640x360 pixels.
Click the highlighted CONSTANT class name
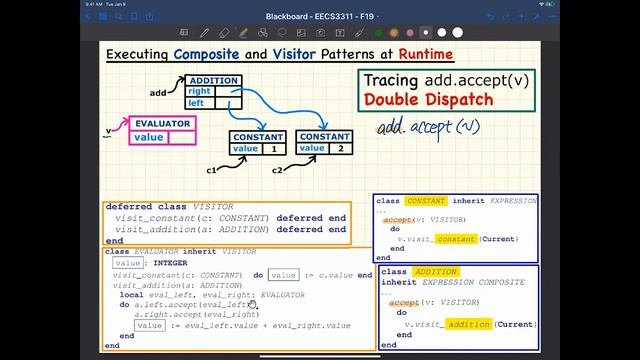tap(426, 201)
